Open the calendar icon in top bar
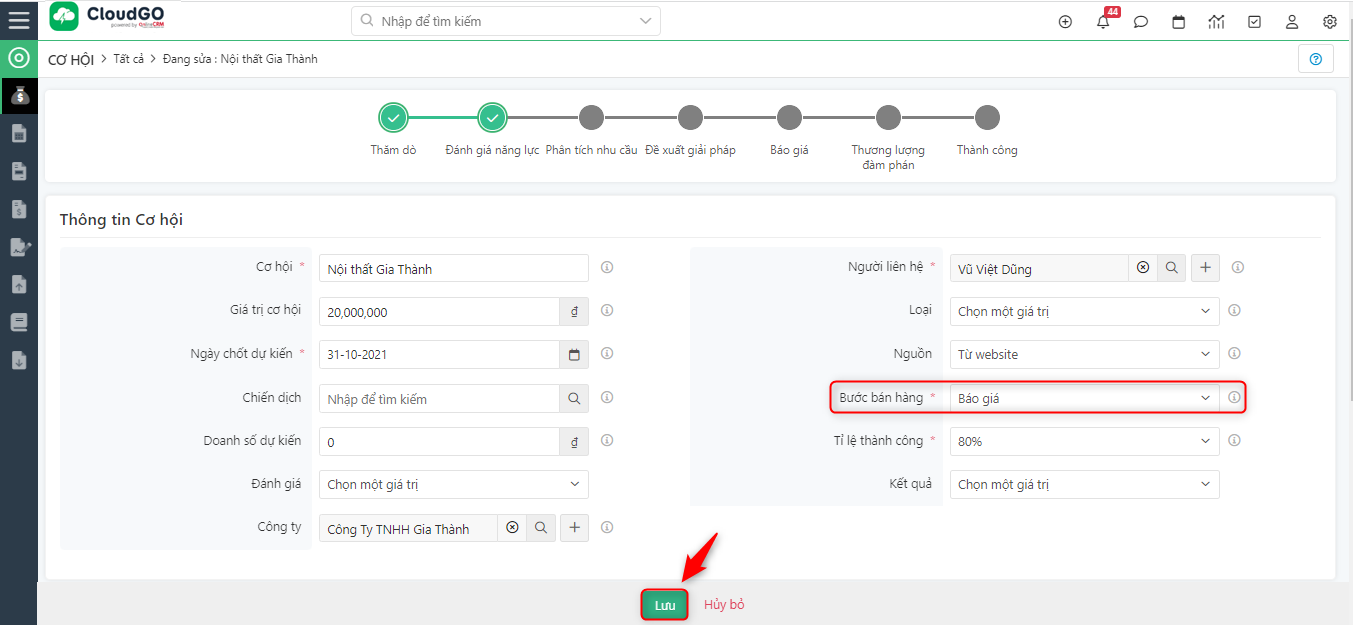The width and height of the screenshot is (1353, 625). 1179,22
